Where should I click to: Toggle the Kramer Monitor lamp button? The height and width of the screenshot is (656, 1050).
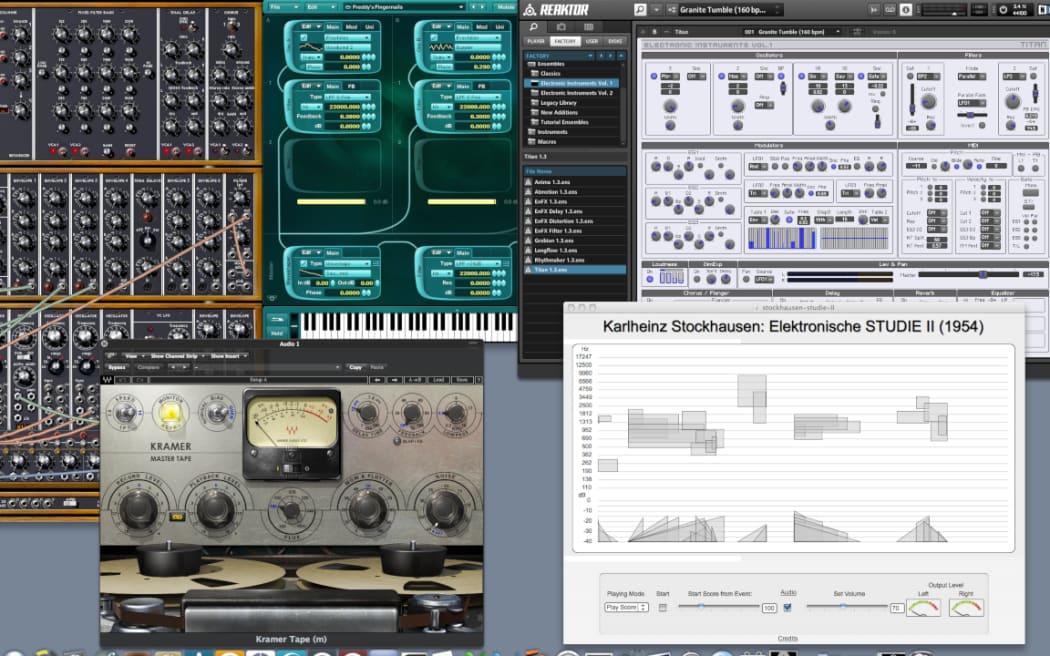171,413
